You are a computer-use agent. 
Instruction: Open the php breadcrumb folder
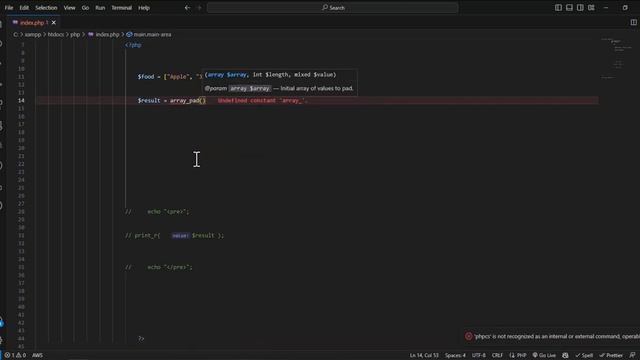[x=75, y=35]
